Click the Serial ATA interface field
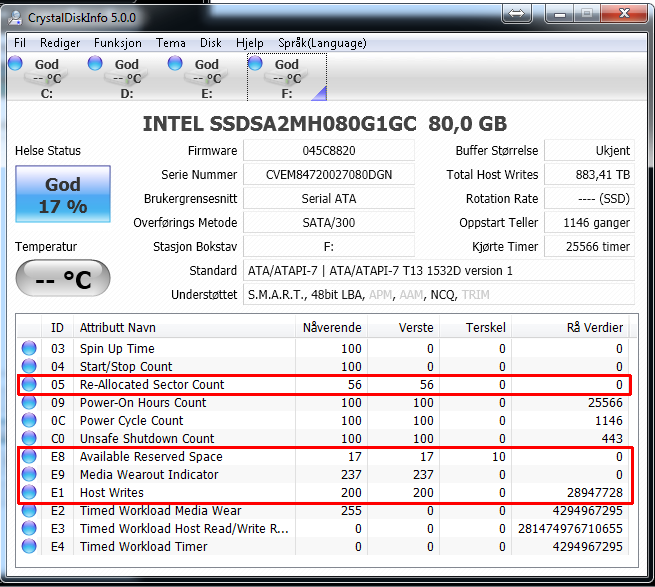 tap(329, 198)
